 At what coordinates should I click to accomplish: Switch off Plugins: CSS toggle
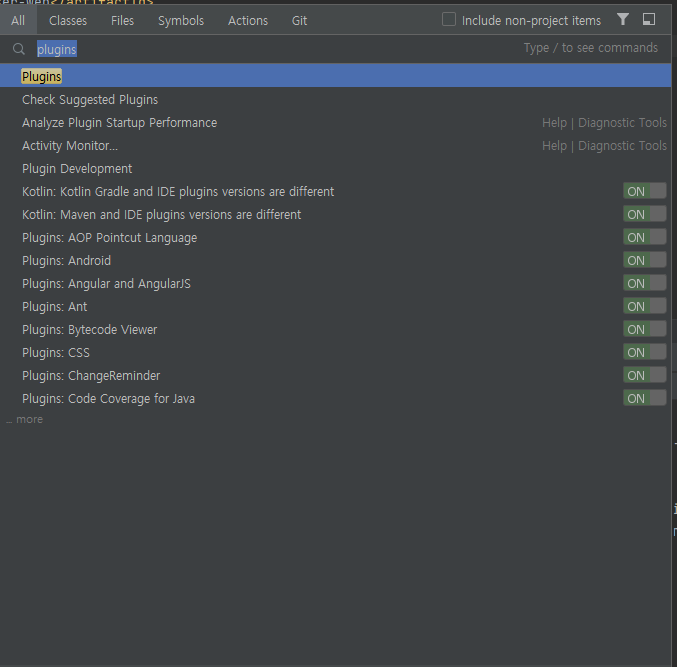coord(644,352)
